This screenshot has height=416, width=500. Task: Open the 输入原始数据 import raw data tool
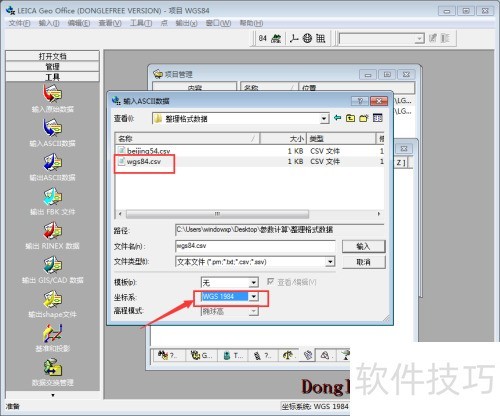coord(52,94)
